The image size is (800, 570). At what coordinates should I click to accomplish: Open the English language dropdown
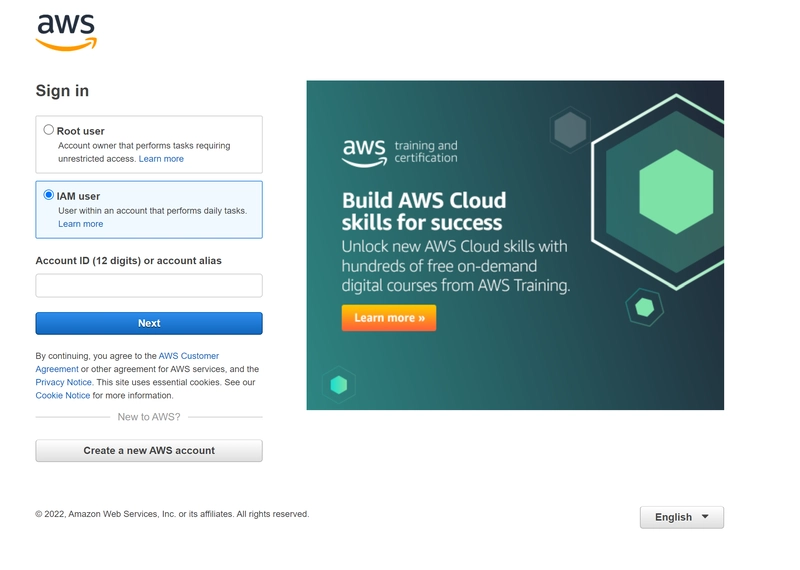click(682, 517)
